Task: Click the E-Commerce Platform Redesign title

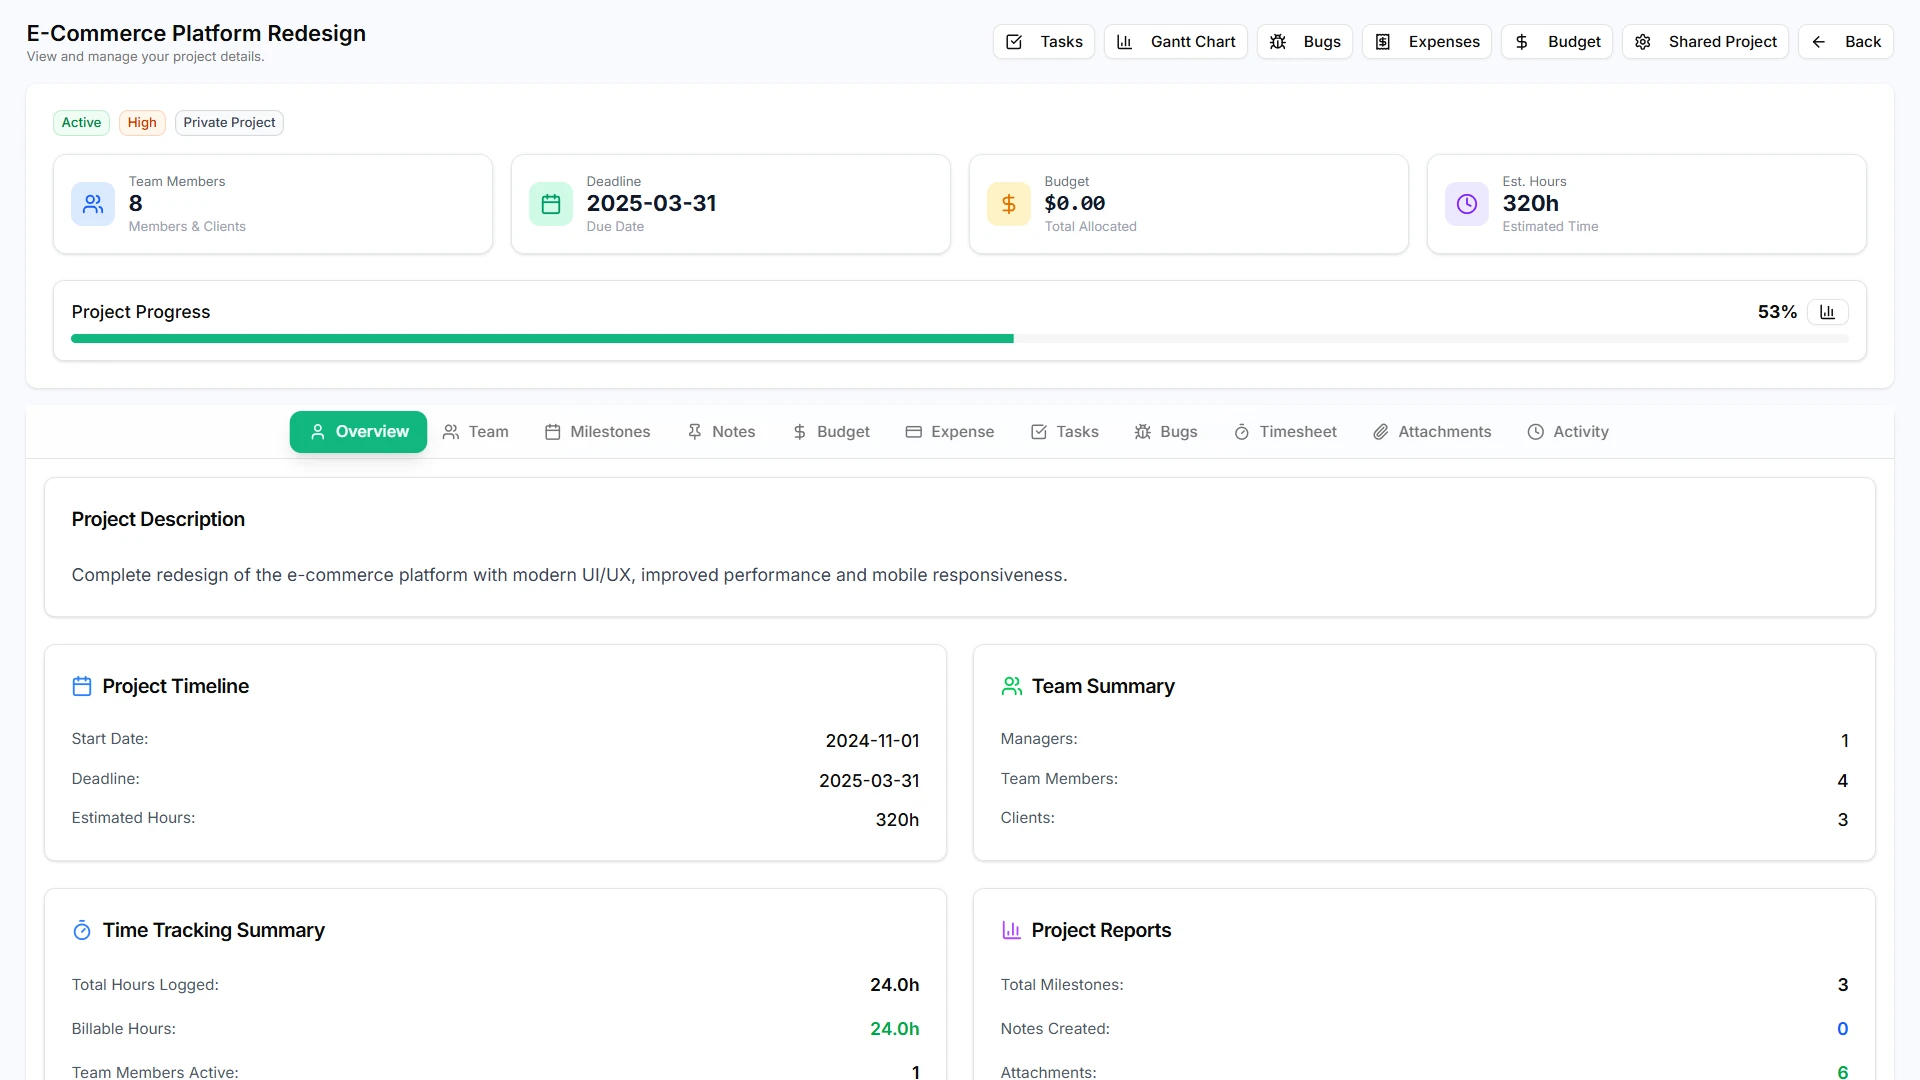Action: pos(196,33)
